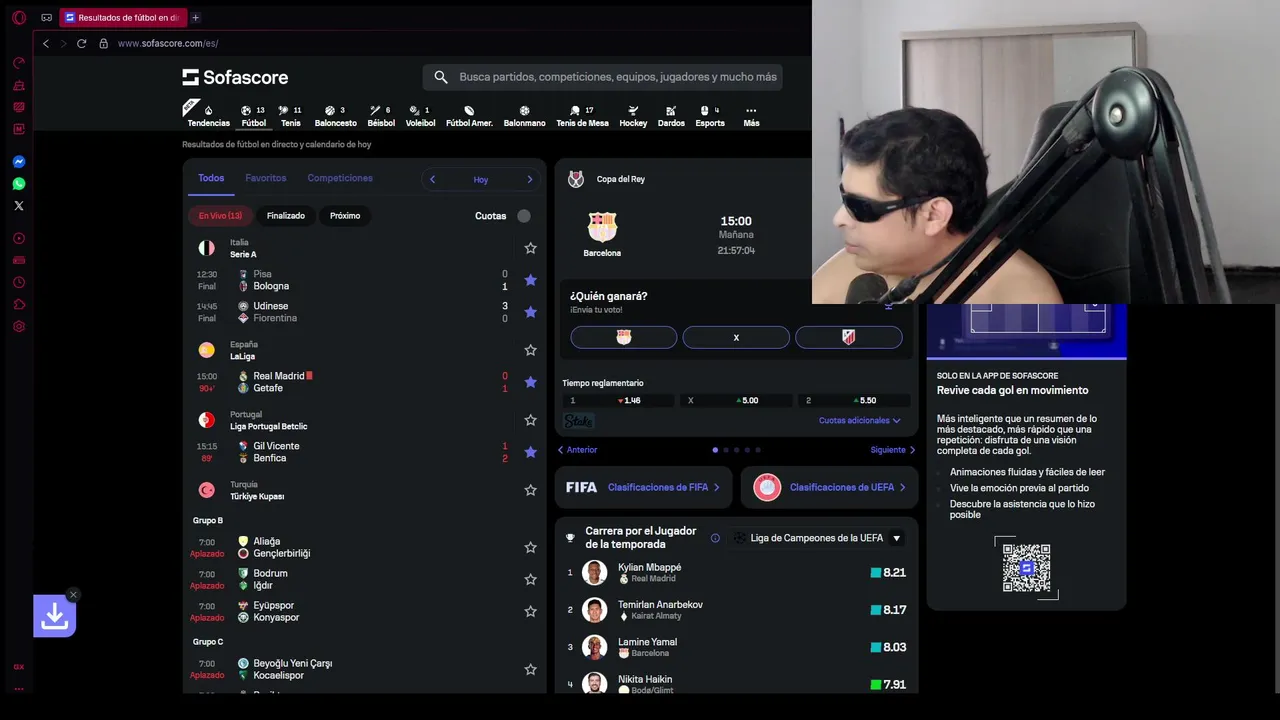Filter by Finalizado matches

tap(286, 216)
